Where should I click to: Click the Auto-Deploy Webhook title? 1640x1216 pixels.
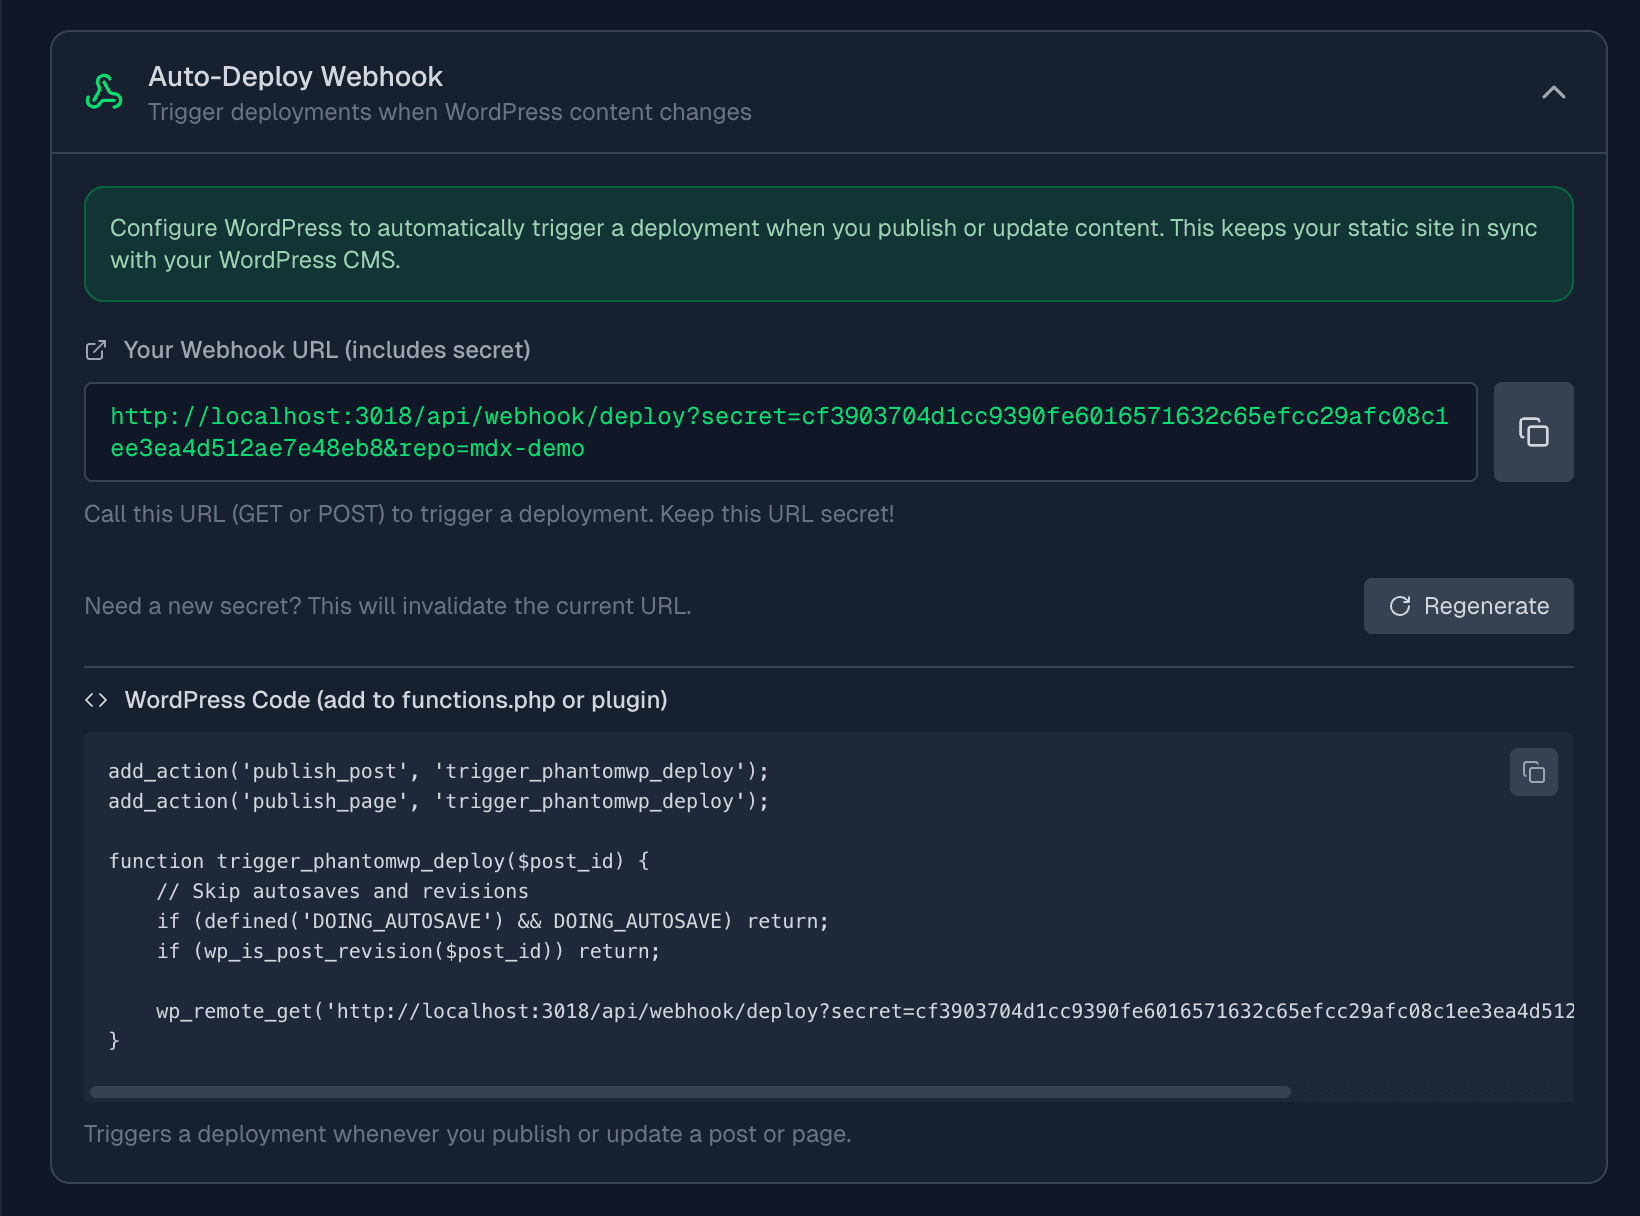(296, 76)
